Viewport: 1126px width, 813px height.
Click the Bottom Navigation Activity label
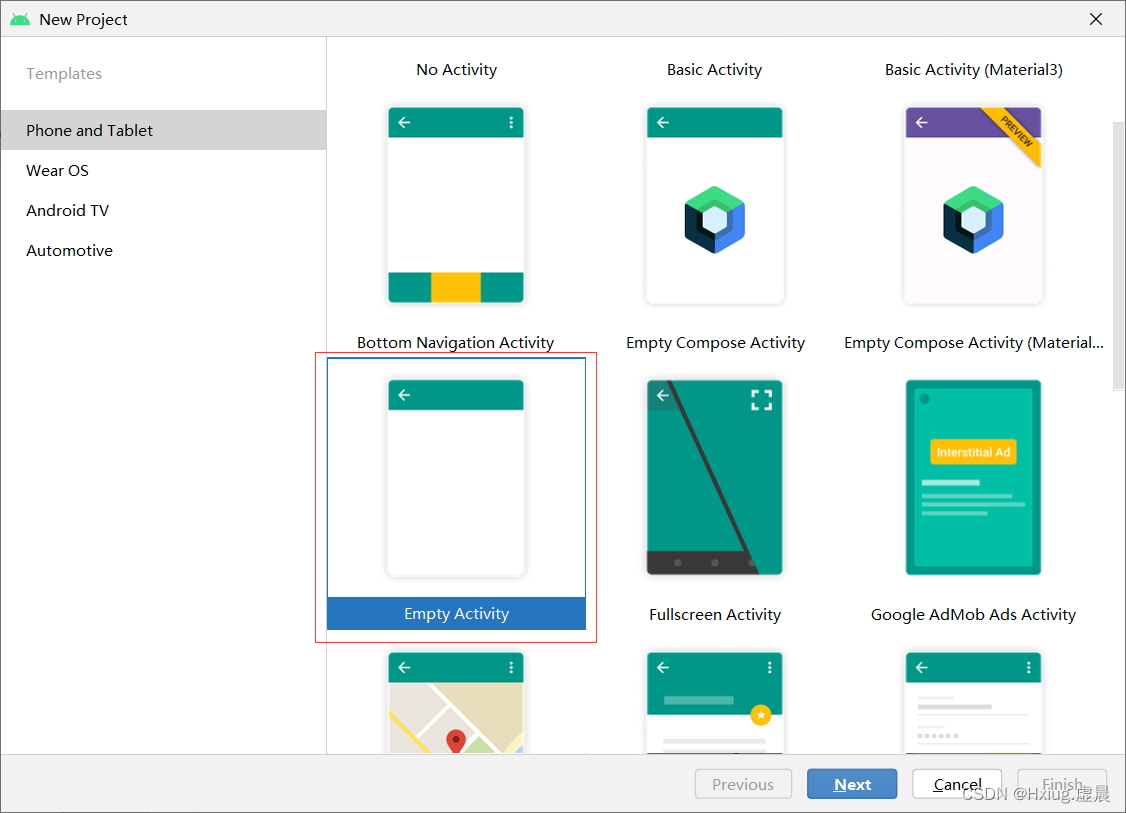[x=455, y=343]
